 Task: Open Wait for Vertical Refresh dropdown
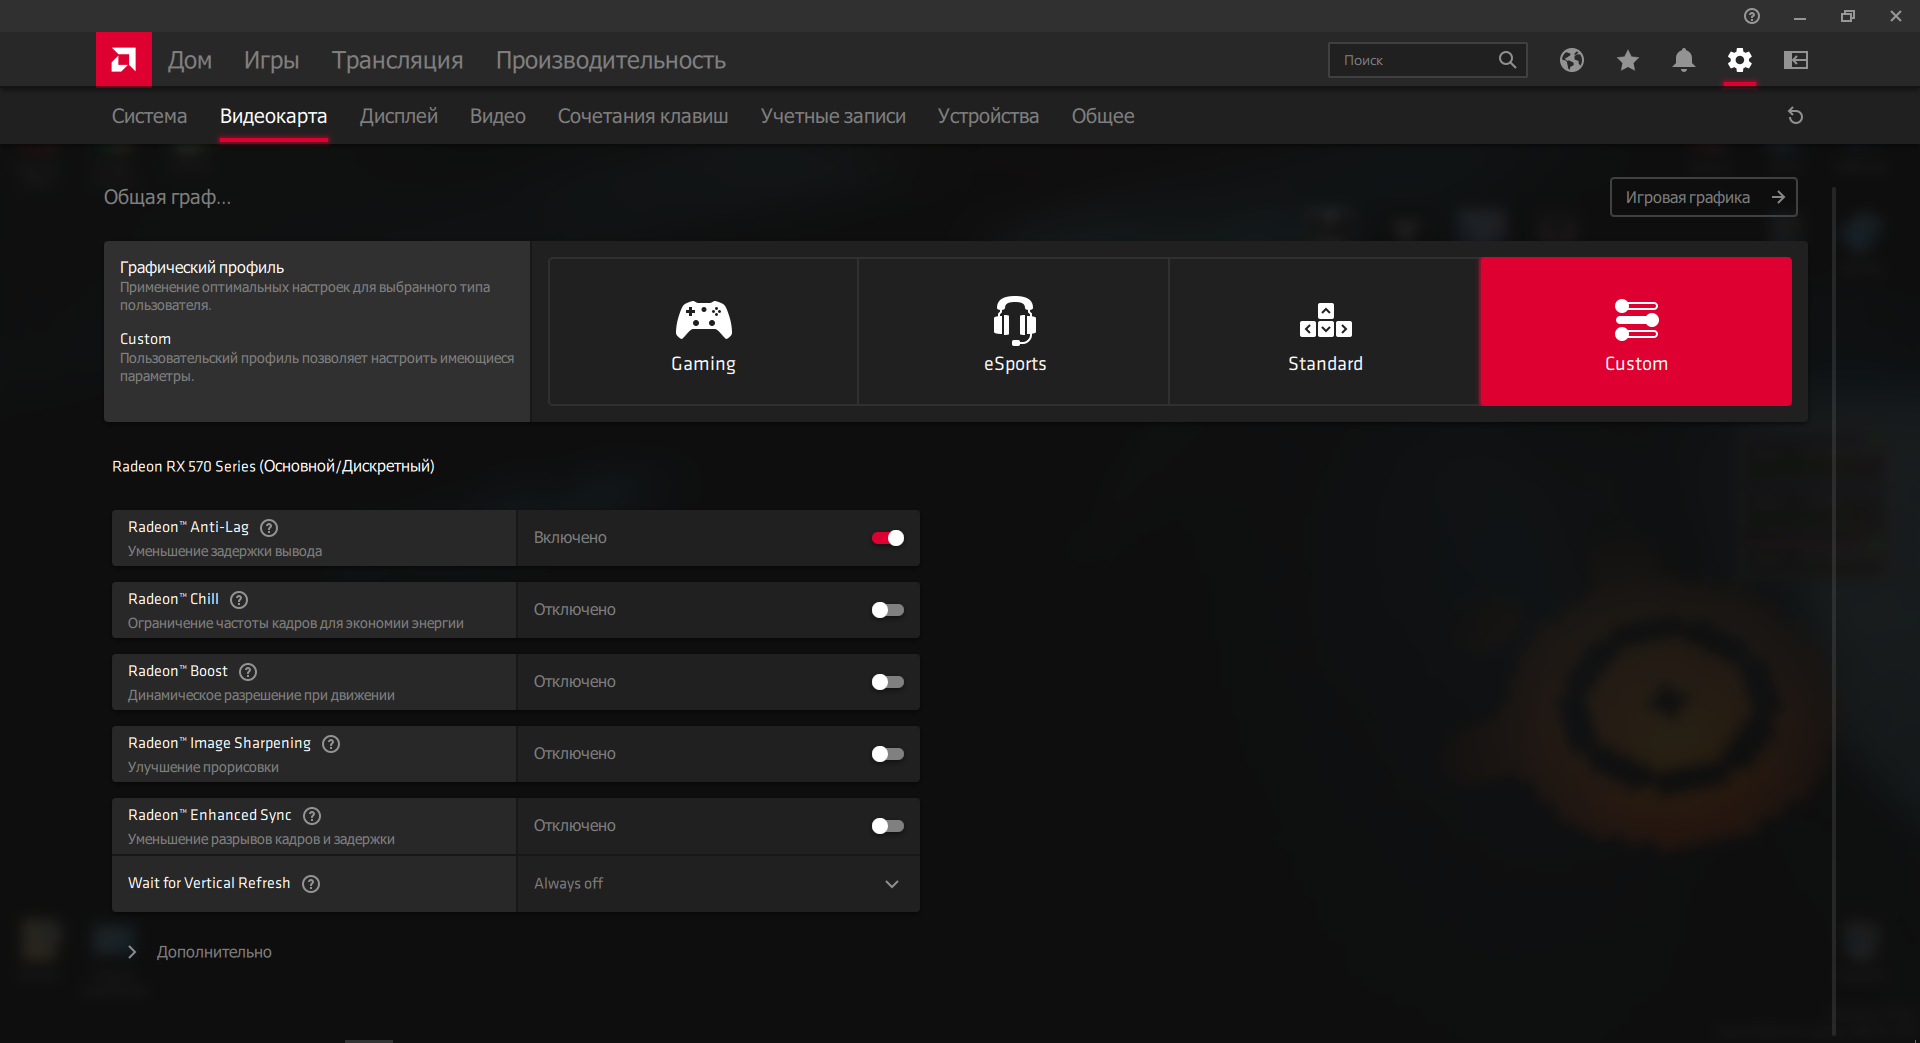pos(718,884)
